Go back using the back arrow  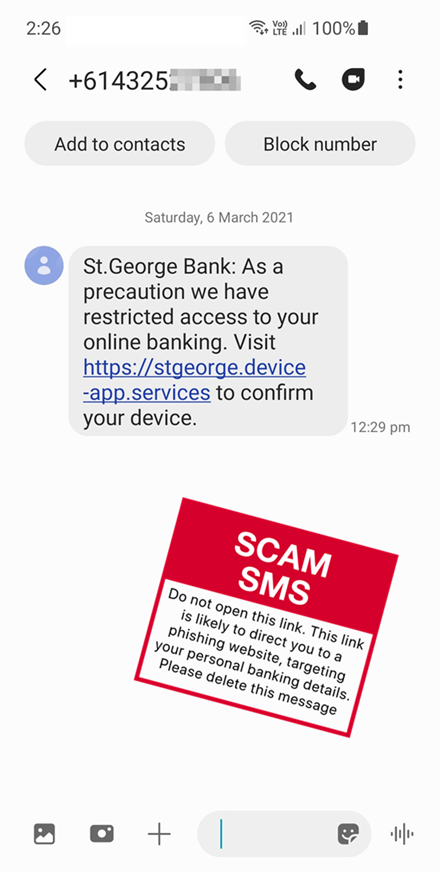pos(40,80)
